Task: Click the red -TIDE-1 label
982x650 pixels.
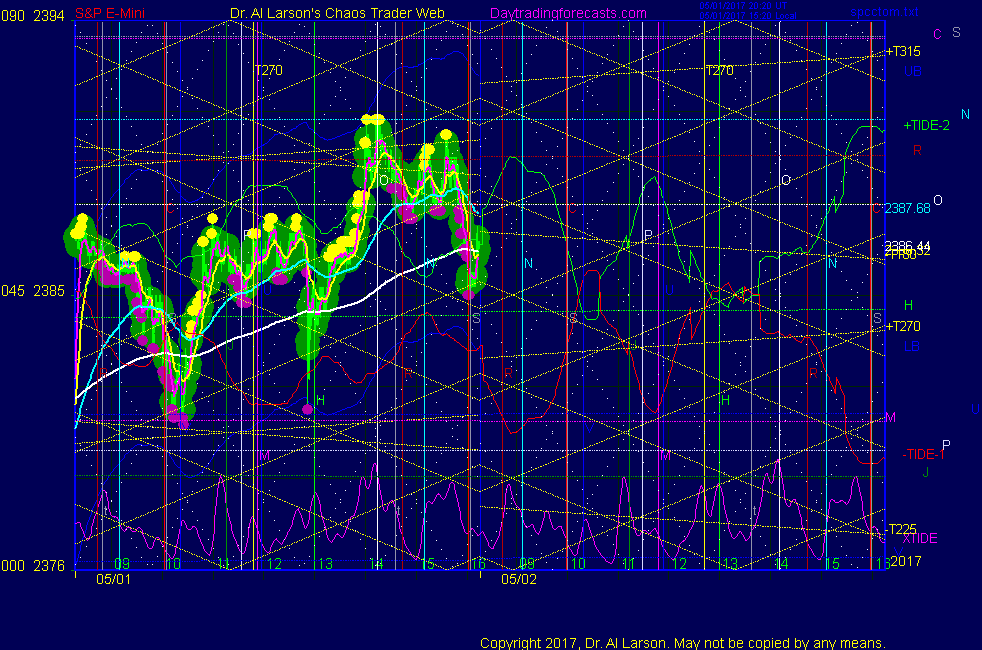Action: (923, 455)
